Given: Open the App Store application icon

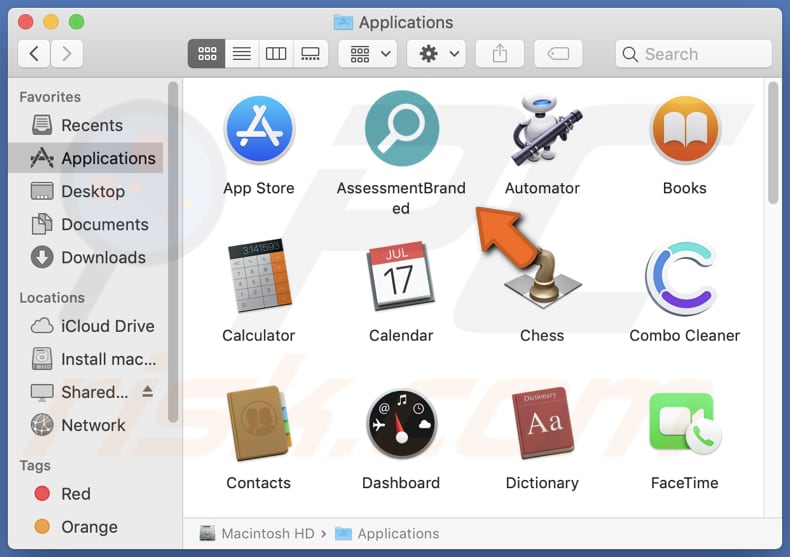Looking at the screenshot, I should pos(259,129).
